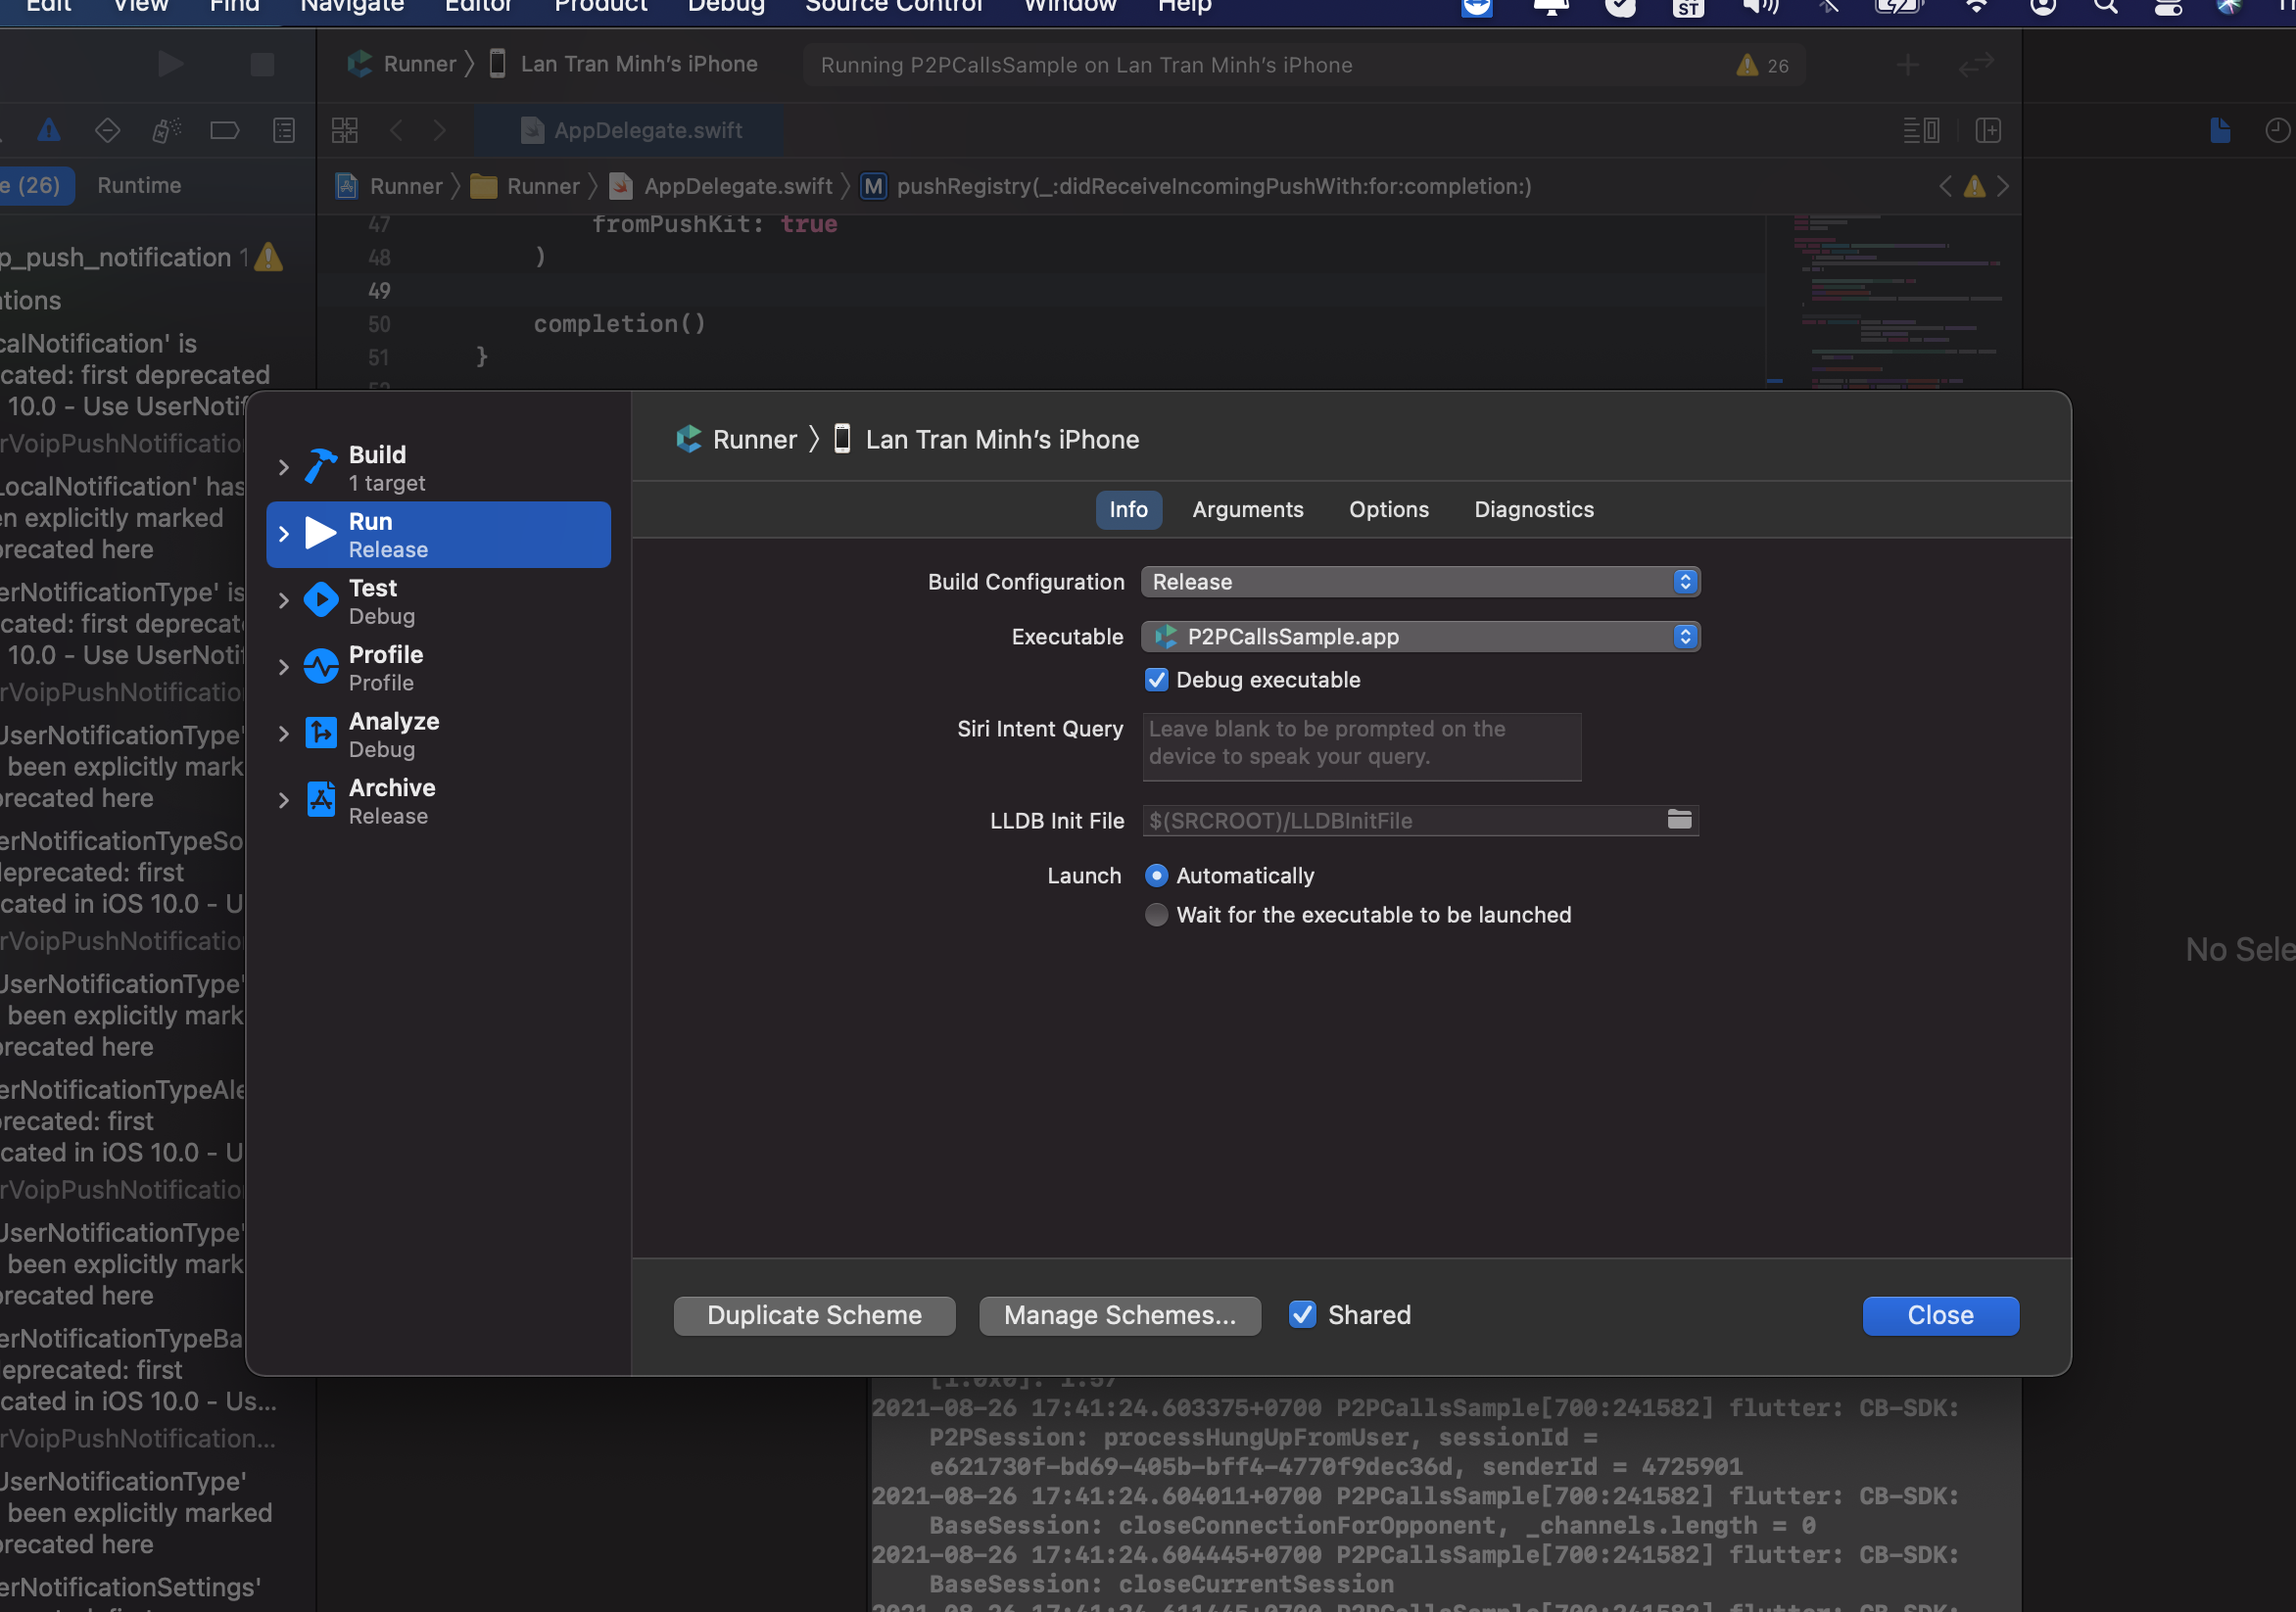Click the Stop button in toolbar
The height and width of the screenshot is (1612, 2296).
[x=262, y=64]
